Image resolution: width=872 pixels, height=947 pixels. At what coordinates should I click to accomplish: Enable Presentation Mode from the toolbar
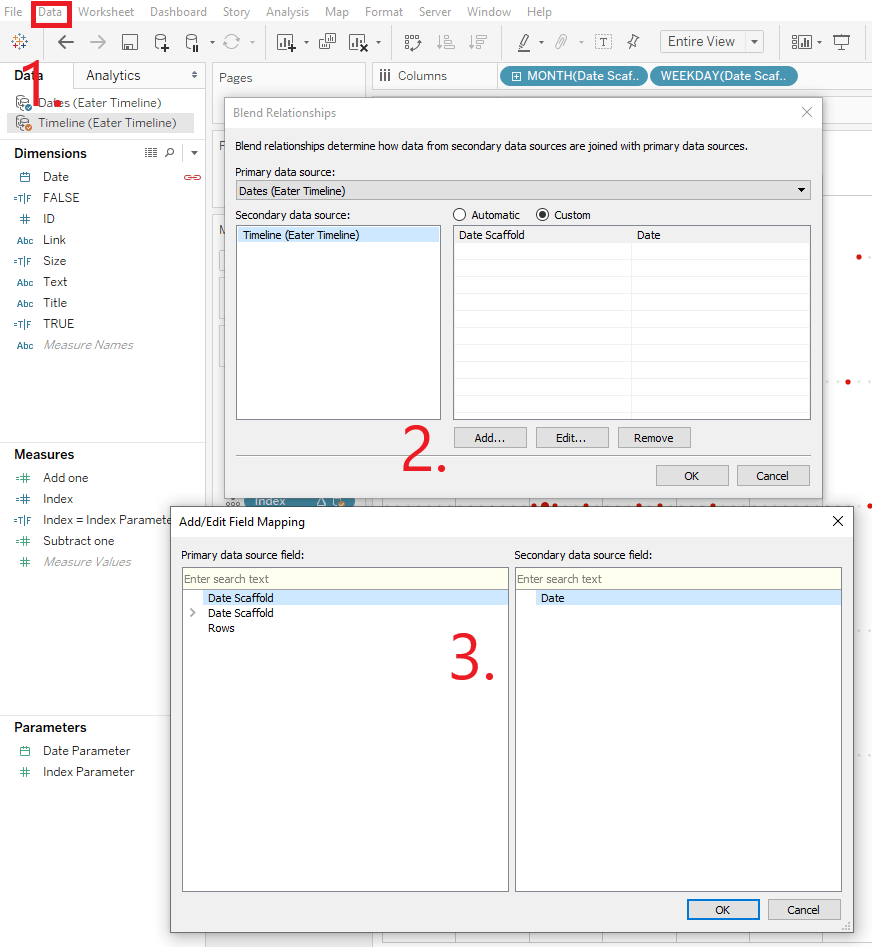pyautogui.click(x=841, y=41)
